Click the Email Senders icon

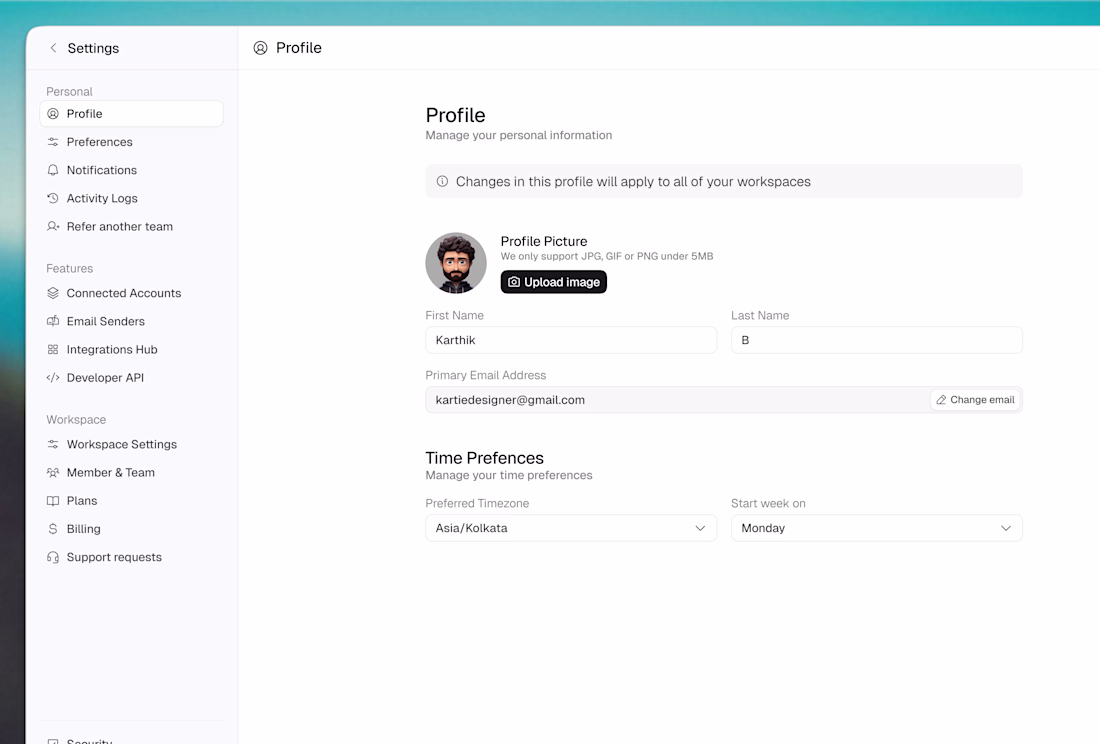[53, 321]
